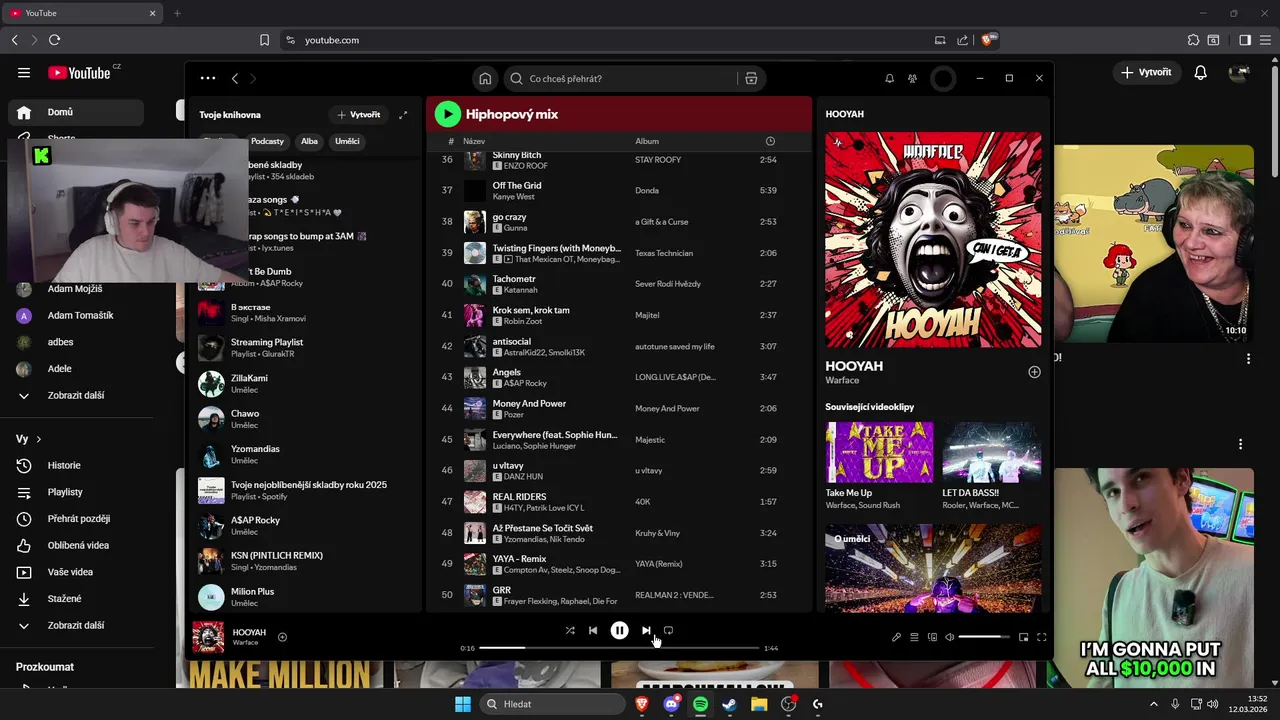1280x720 pixels.
Task: Open YouTube Oblíbená videa sidebar item
Action: [76, 545]
